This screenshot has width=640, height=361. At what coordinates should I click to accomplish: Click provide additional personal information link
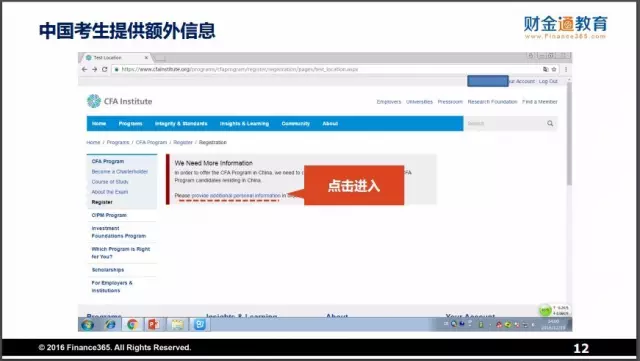[236, 196]
